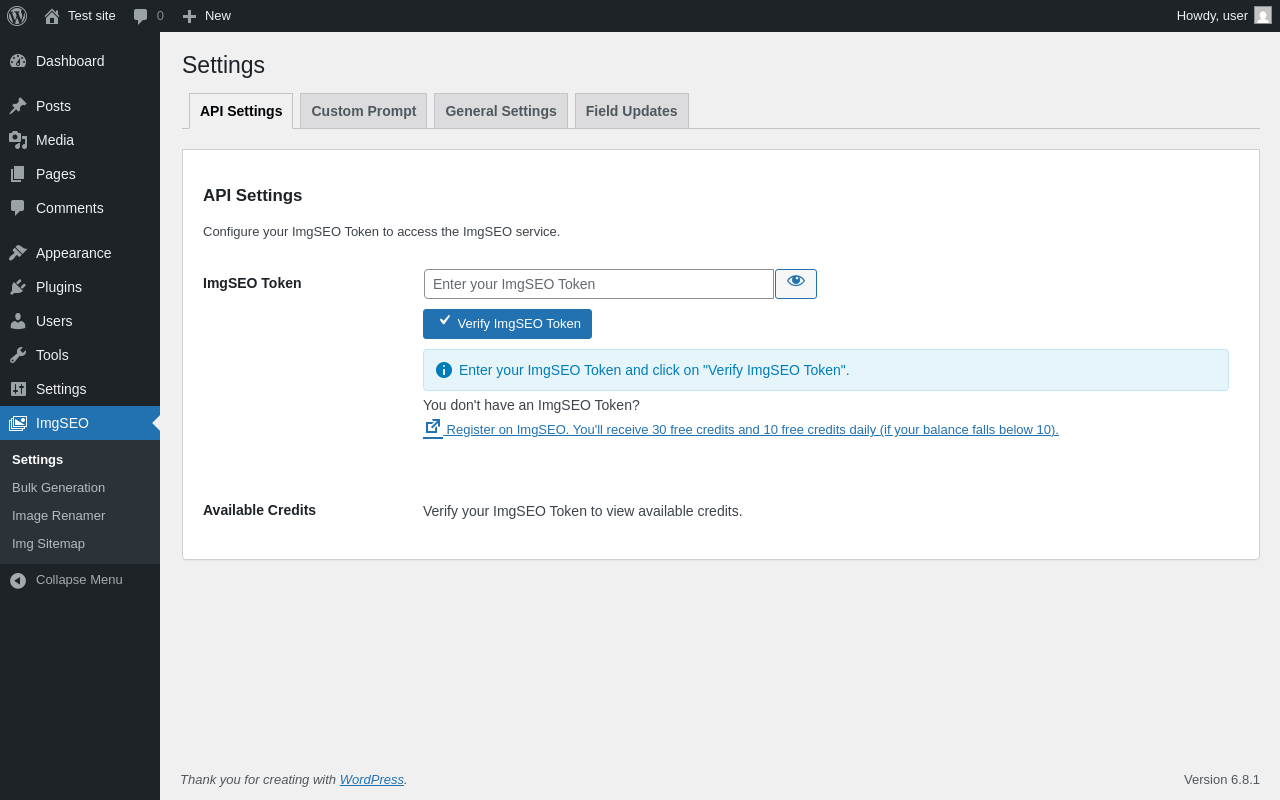Click the Settings page title
Viewport: 1280px width, 800px height.
(x=223, y=65)
